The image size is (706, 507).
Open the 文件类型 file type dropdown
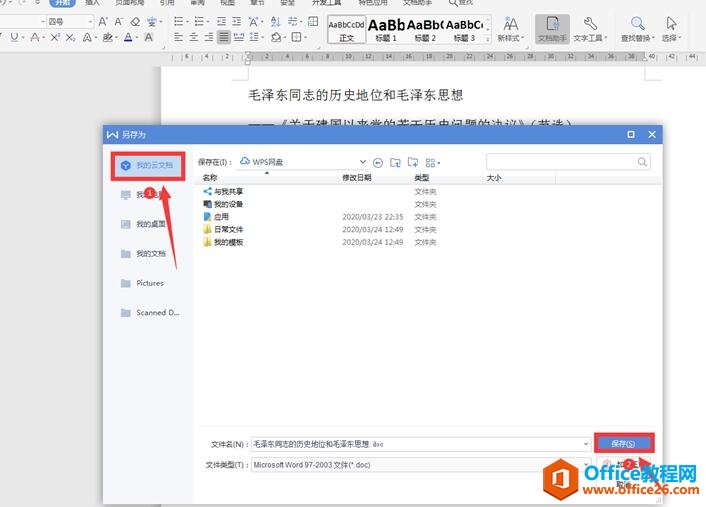421,465
